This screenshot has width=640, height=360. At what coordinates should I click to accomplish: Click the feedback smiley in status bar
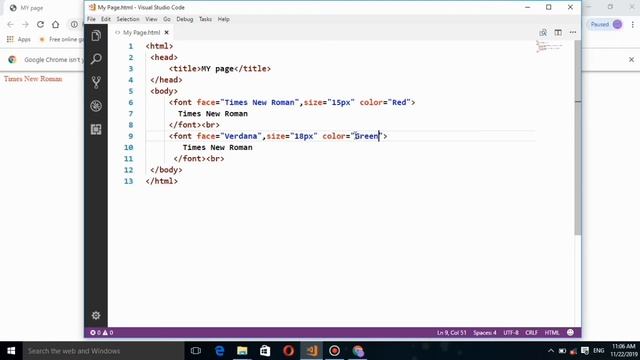click(x=570, y=333)
